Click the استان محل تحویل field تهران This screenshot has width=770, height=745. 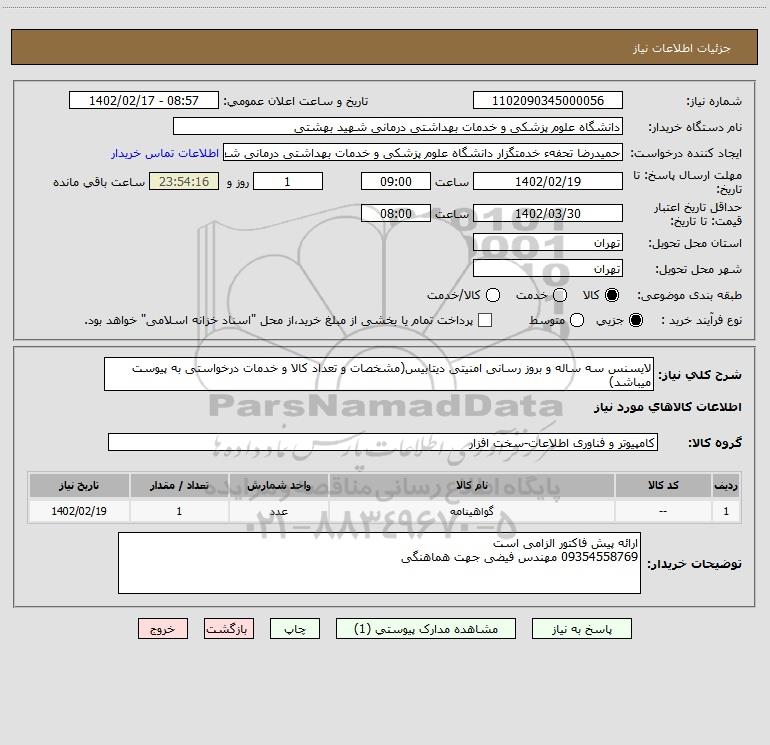(548, 242)
